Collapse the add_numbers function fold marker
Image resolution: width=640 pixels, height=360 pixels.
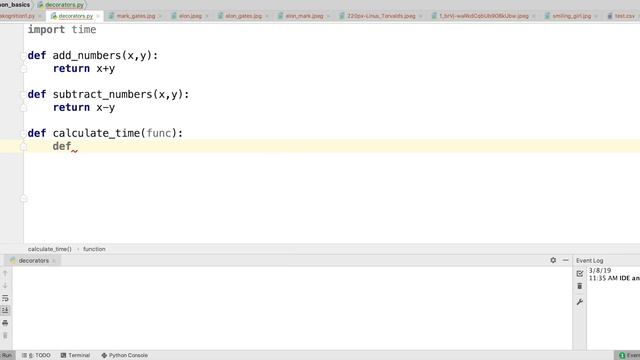coord(23,56)
